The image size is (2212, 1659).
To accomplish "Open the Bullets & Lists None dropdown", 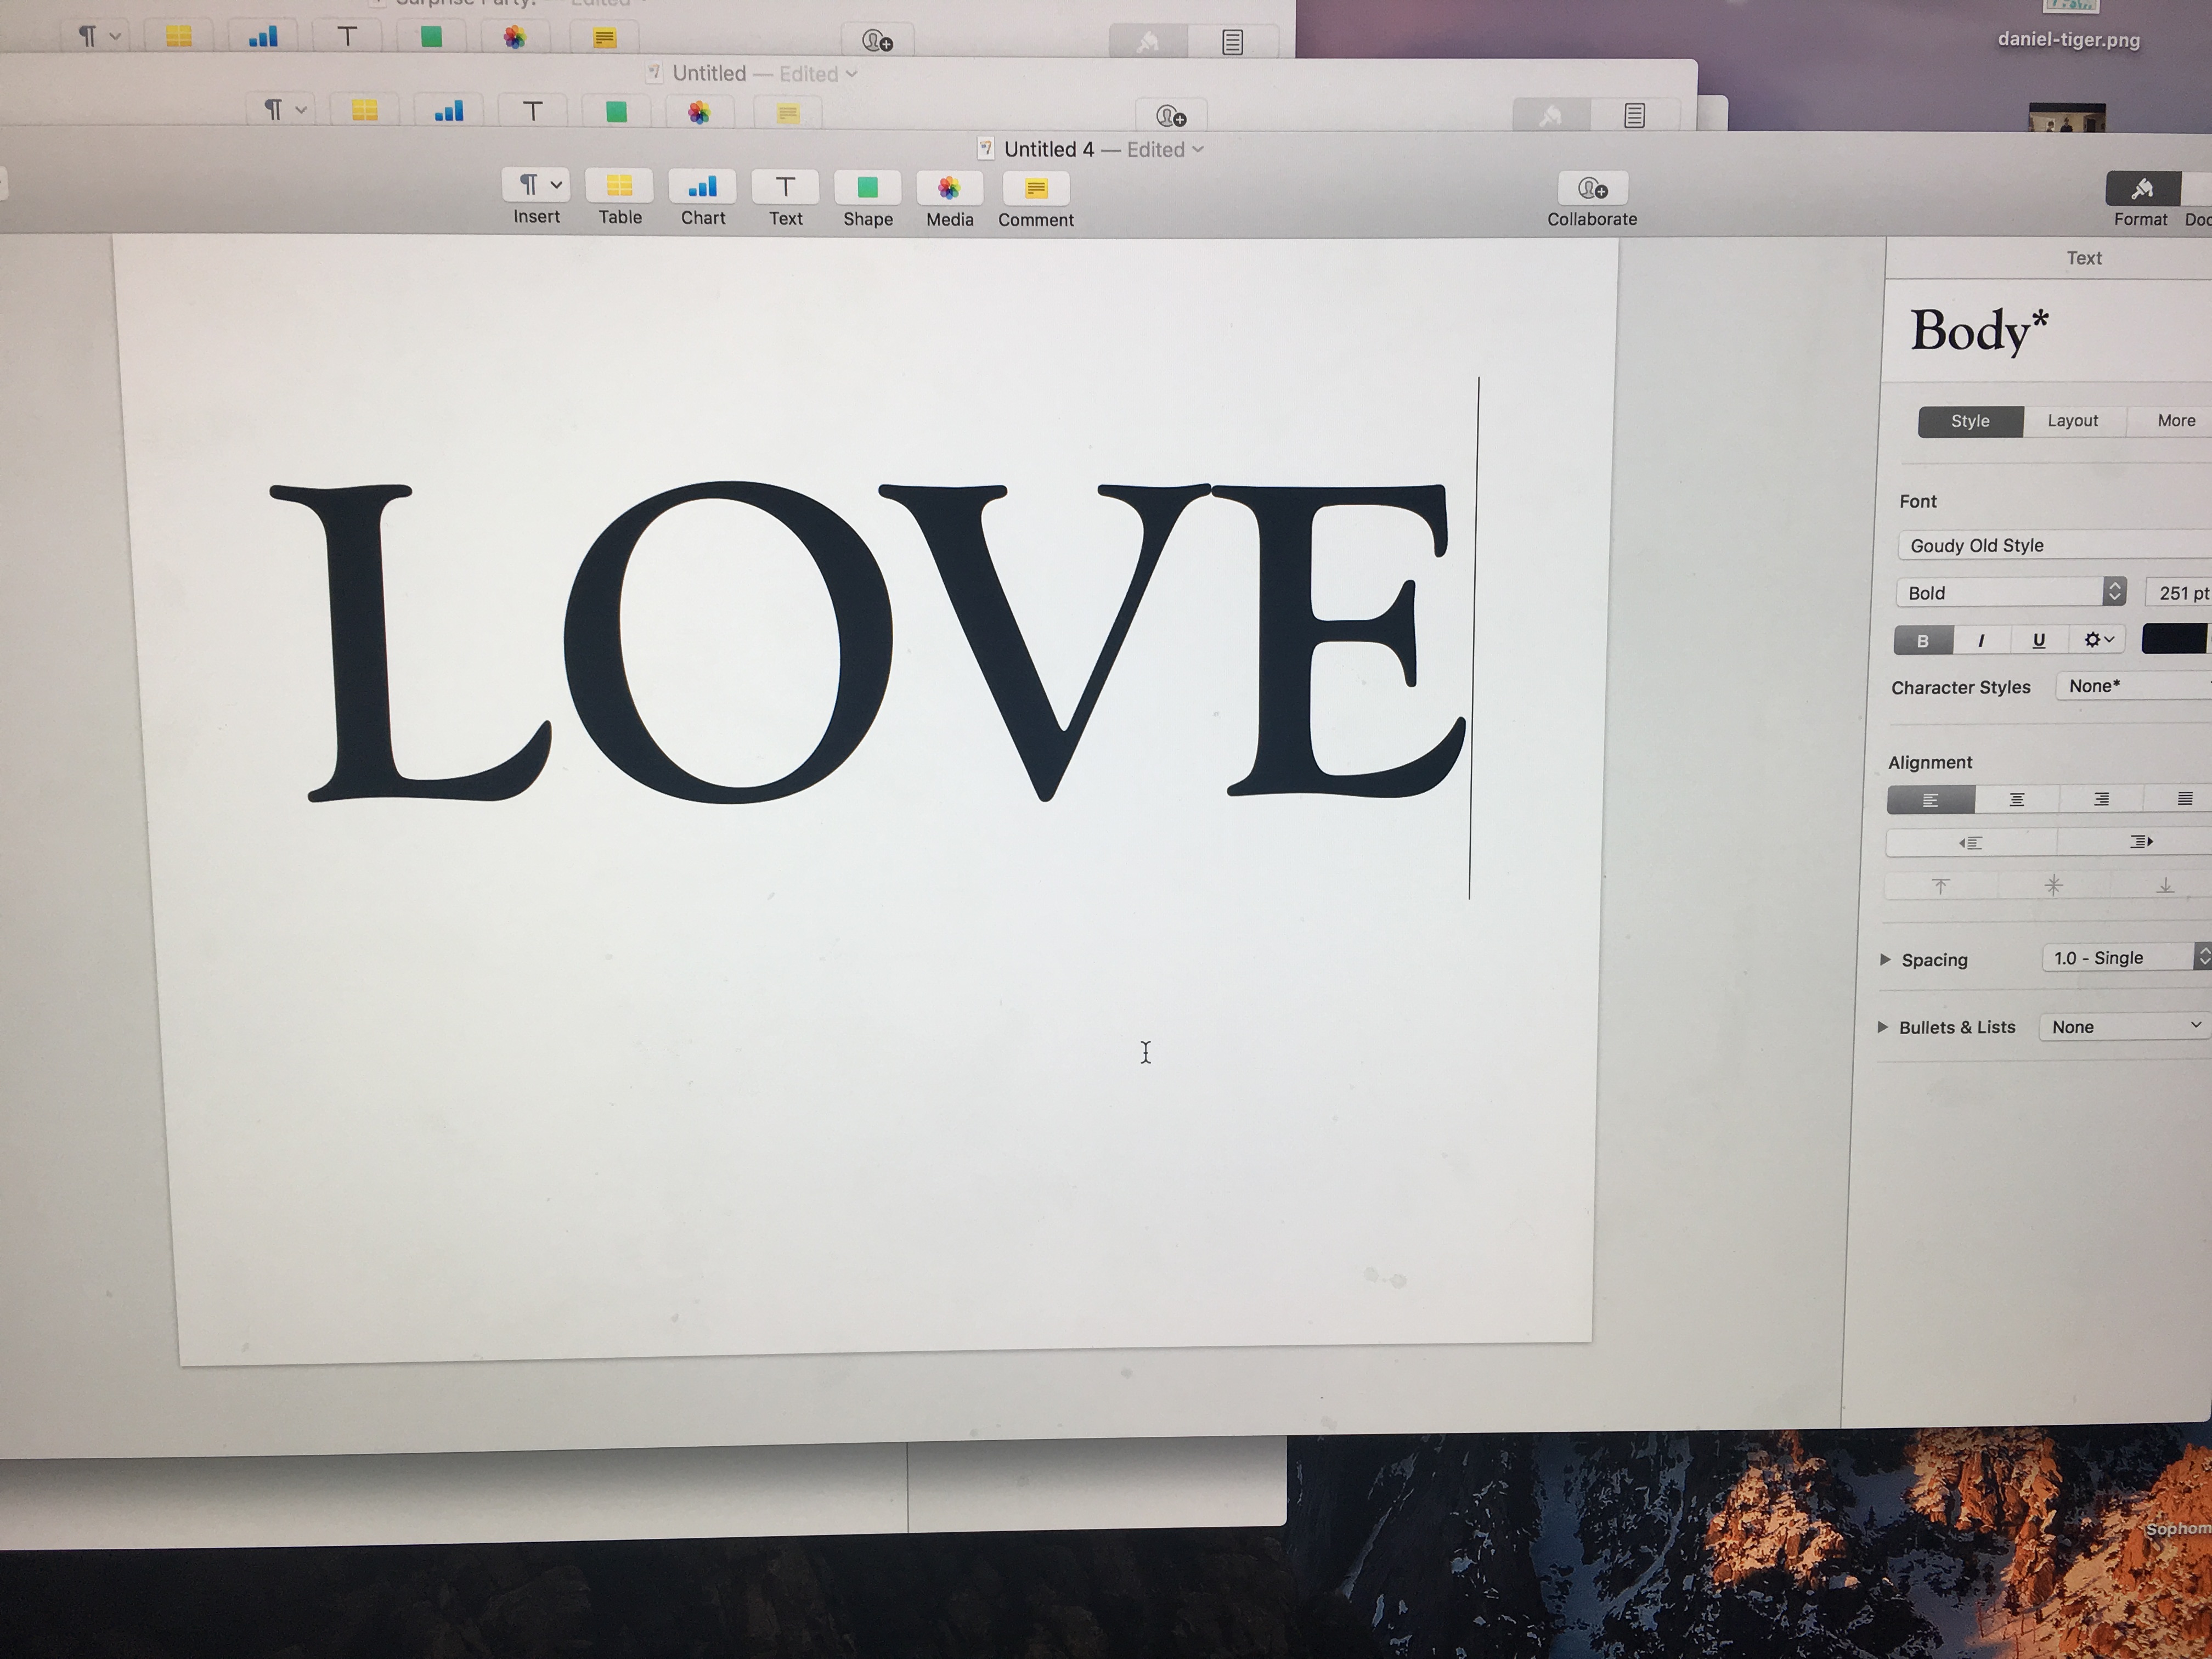I will click(x=2124, y=1027).
